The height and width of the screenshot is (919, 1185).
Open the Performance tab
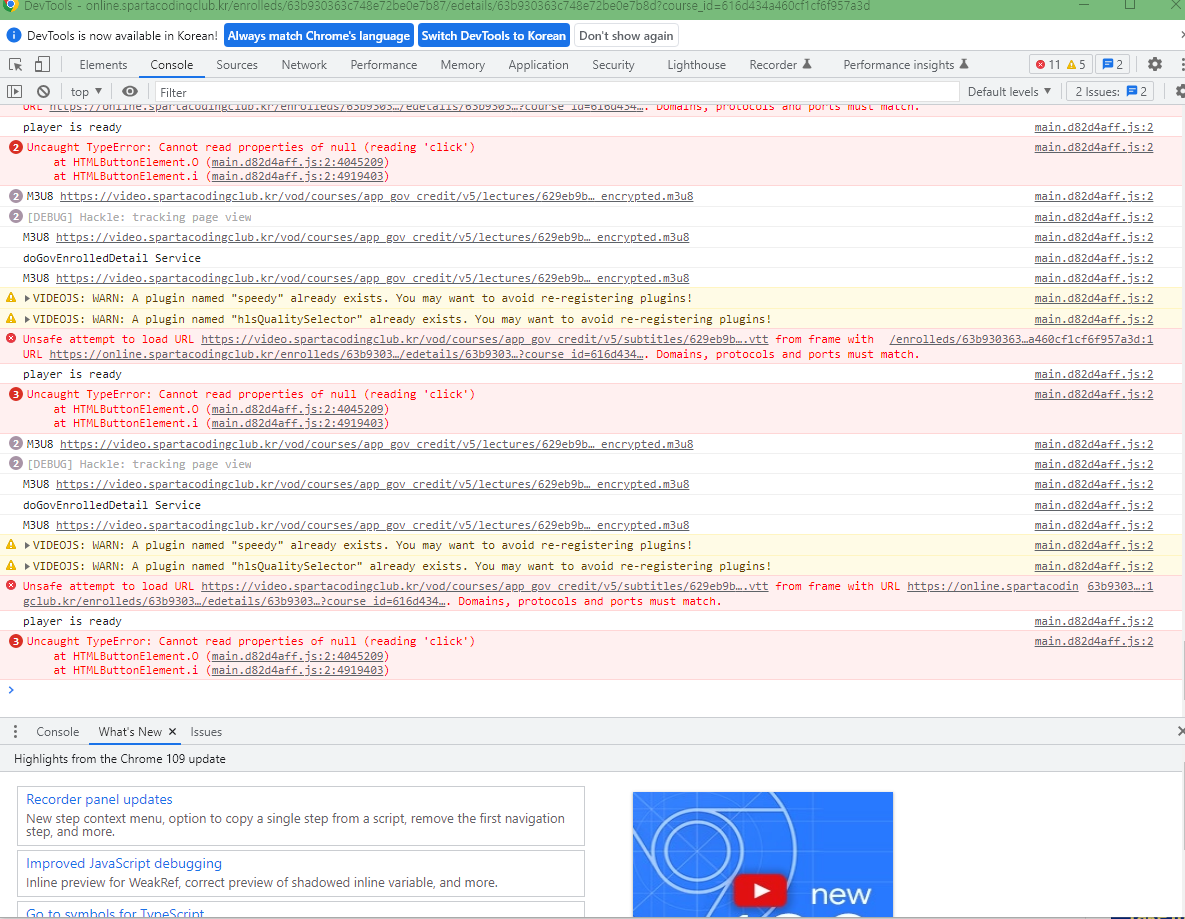(x=383, y=64)
